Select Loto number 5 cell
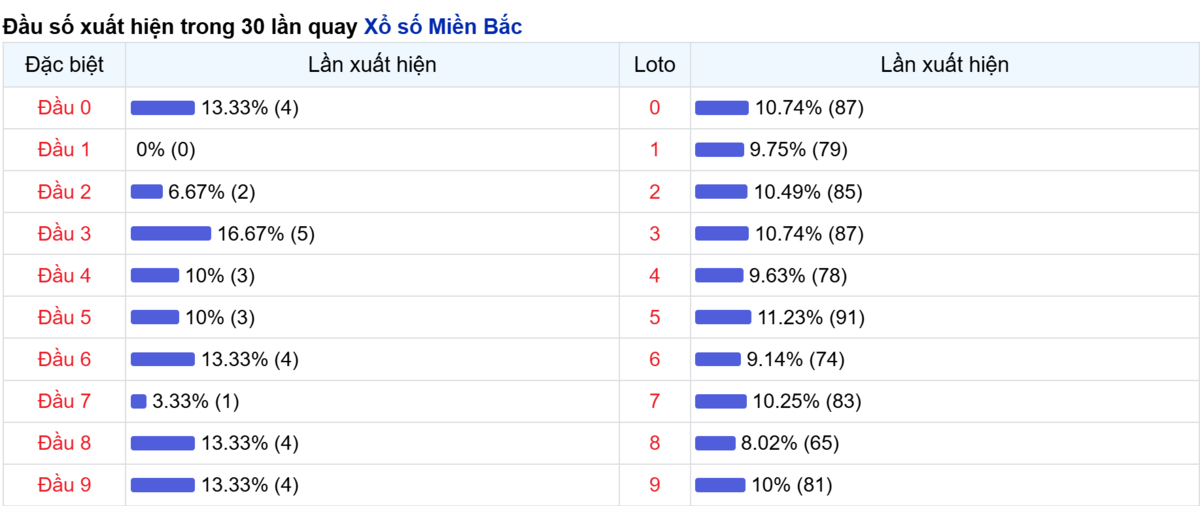Image resolution: width=1200 pixels, height=506 pixels. pyautogui.click(x=655, y=318)
